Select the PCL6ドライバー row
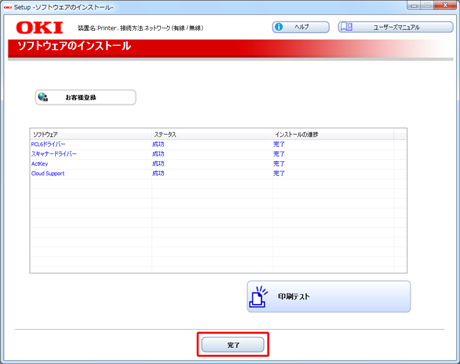Screen dimensions: 460x364 218,144
